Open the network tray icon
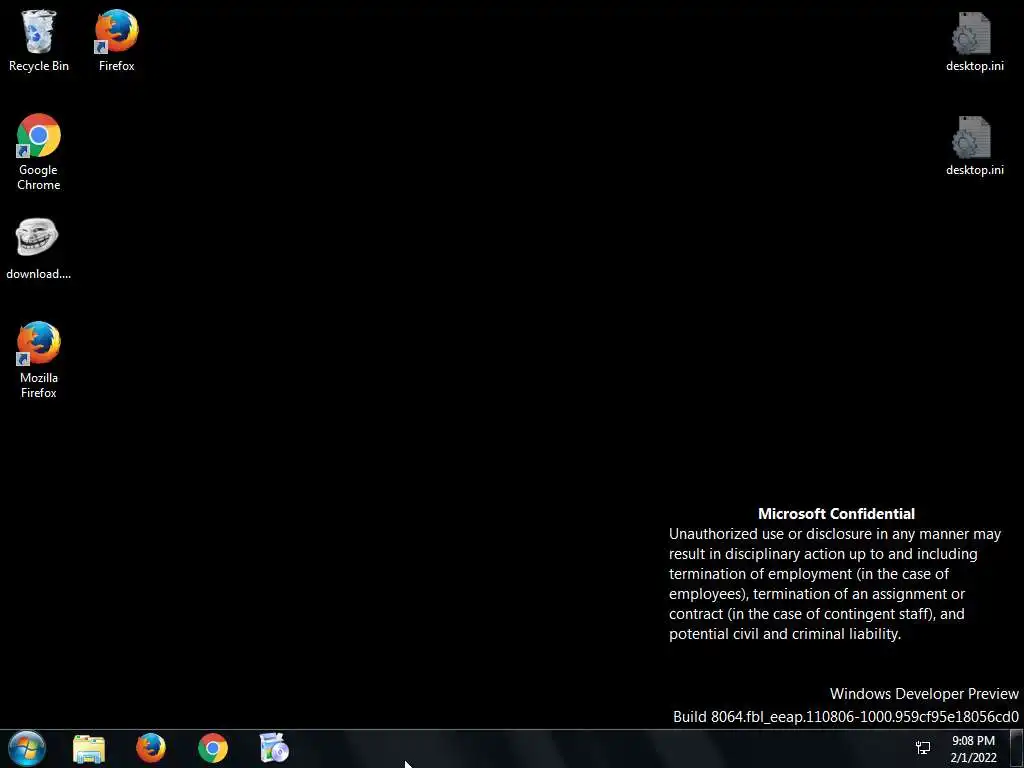1024x768 pixels. pos(923,748)
